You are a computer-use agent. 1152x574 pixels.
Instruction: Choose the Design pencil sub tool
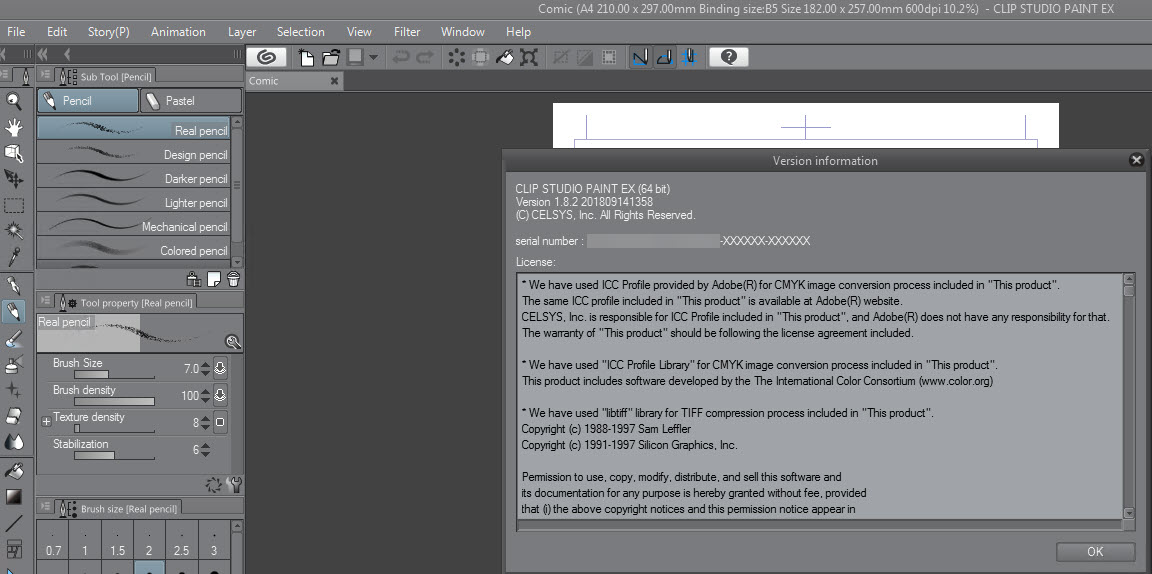click(x=134, y=154)
